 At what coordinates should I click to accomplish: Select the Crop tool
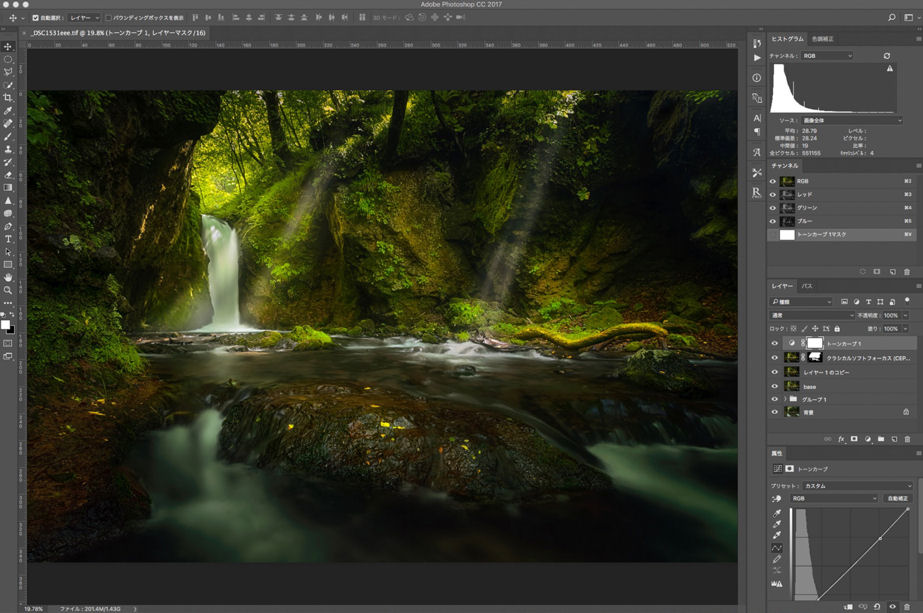[x=8, y=98]
